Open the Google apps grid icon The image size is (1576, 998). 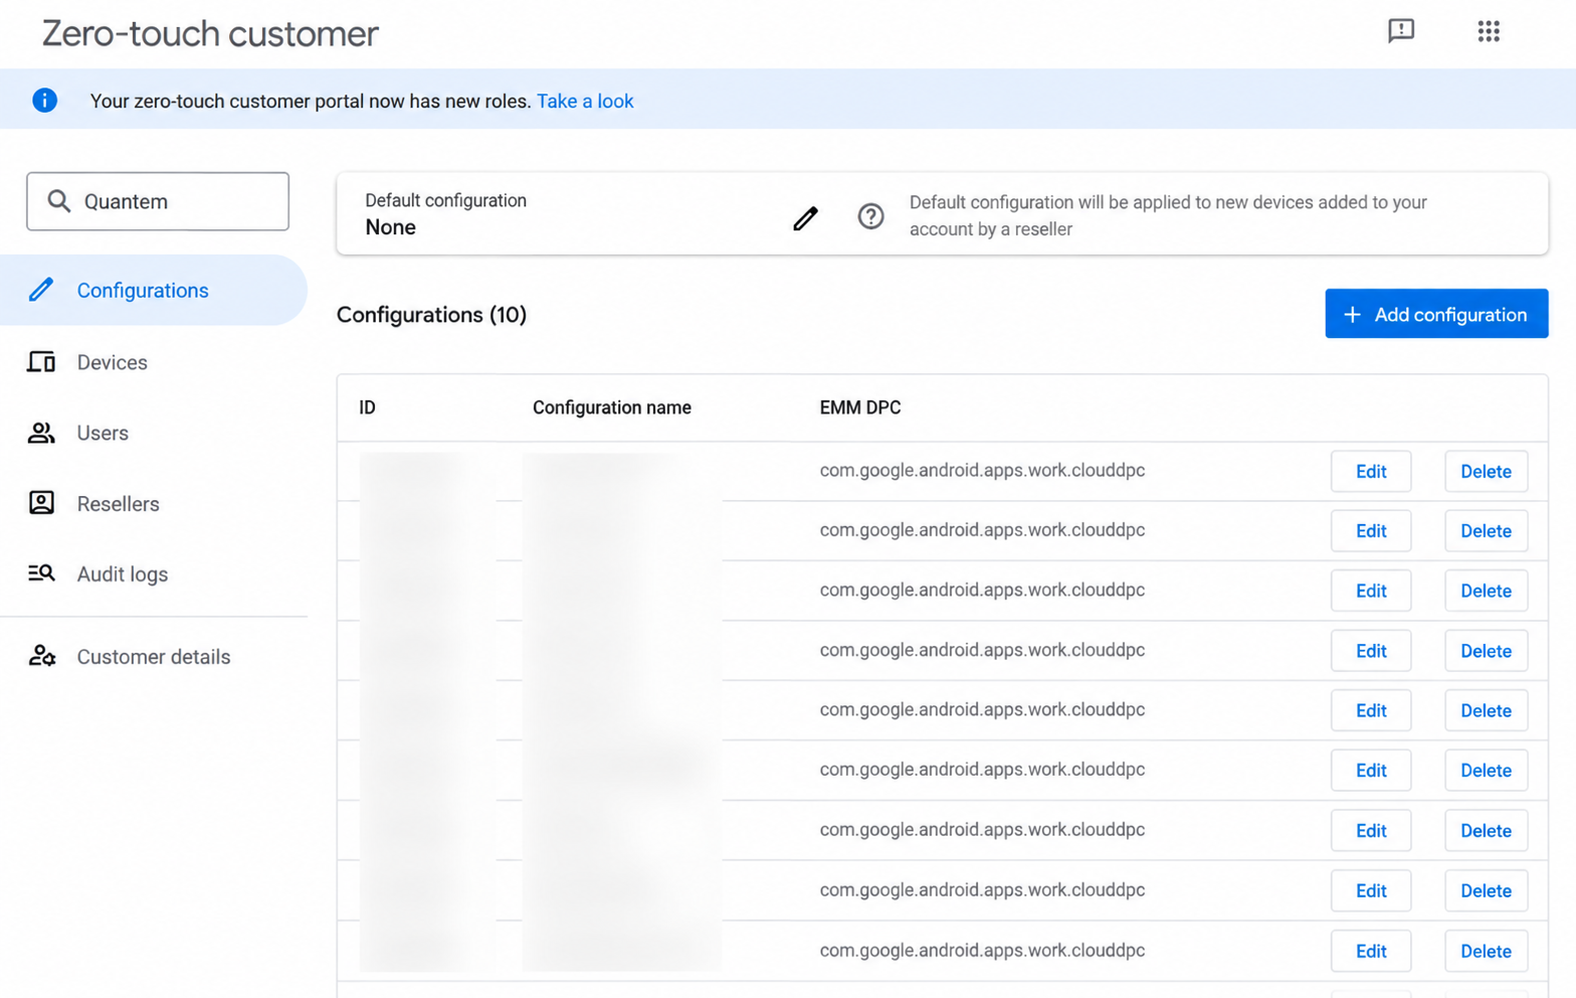tap(1488, 31)
